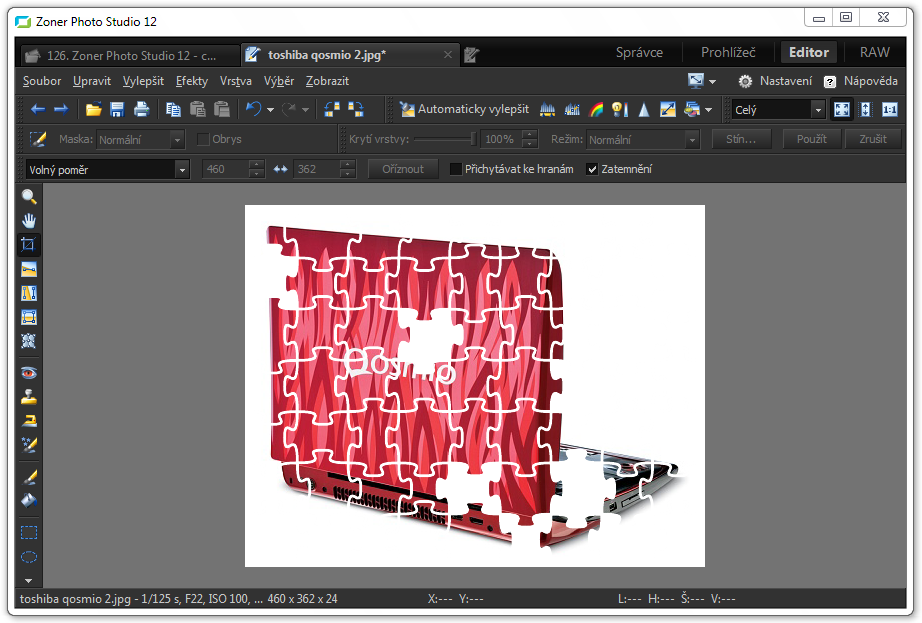Copy to clipboard icon
Screen dimensions: 922x623
pyautogui.click(x=173, y=109)
